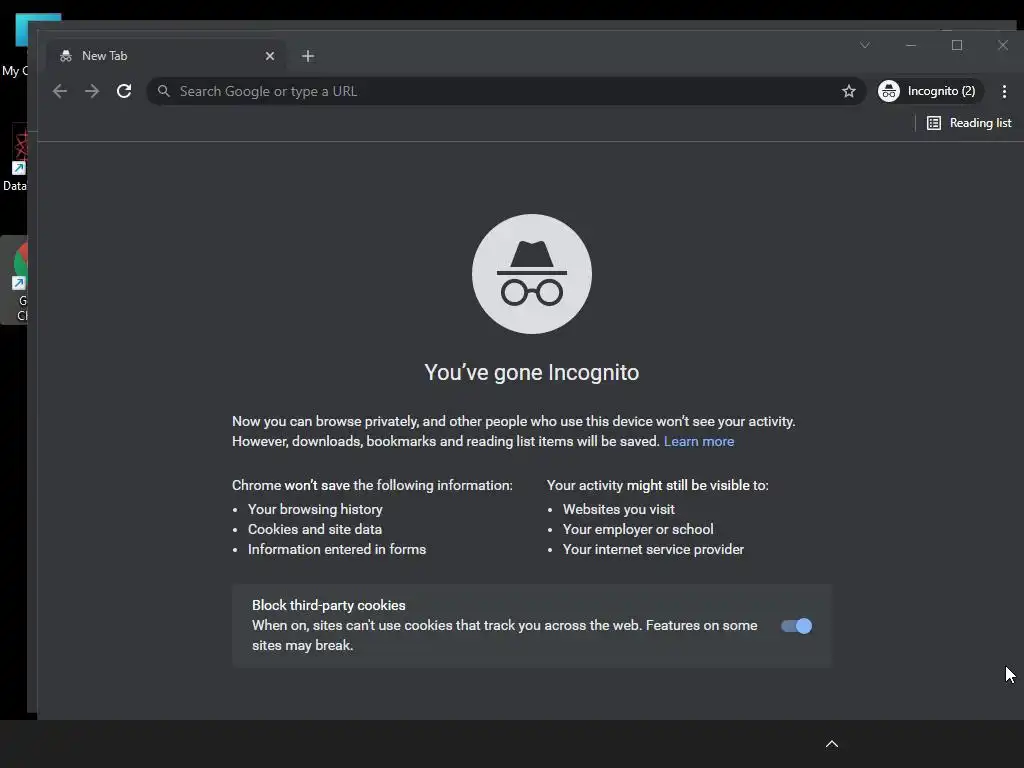Click the Incognito (2) profile button
The width and height of the screenshot is (1024, 768).
coord(930,91)
